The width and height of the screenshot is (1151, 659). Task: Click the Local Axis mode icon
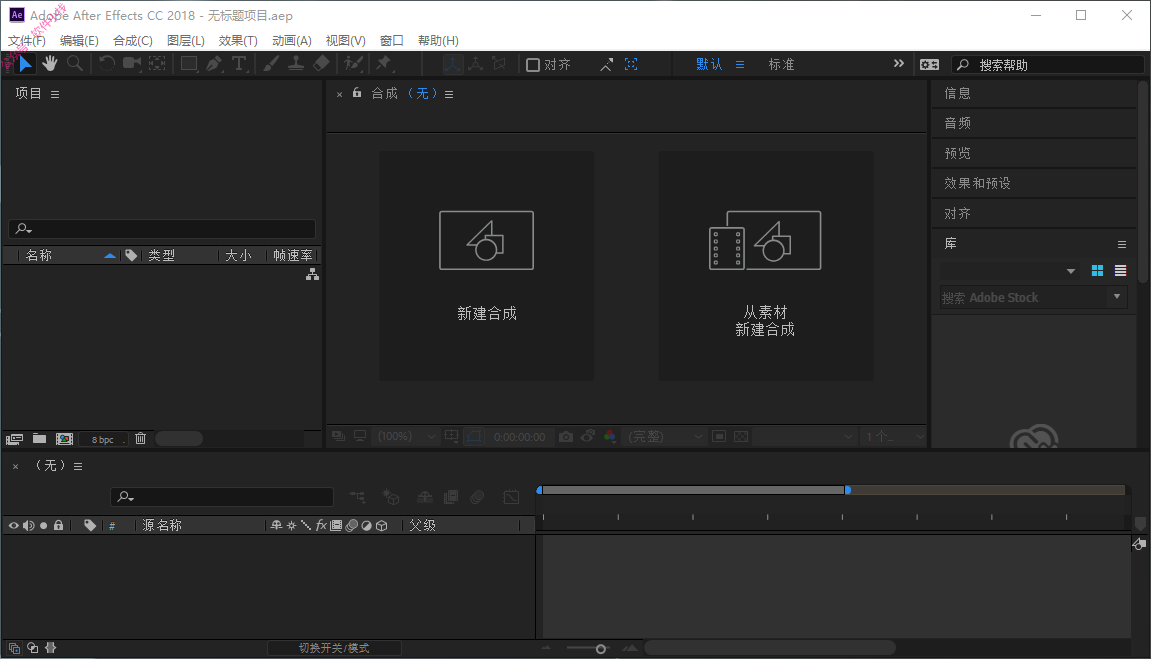coord(452,64)
